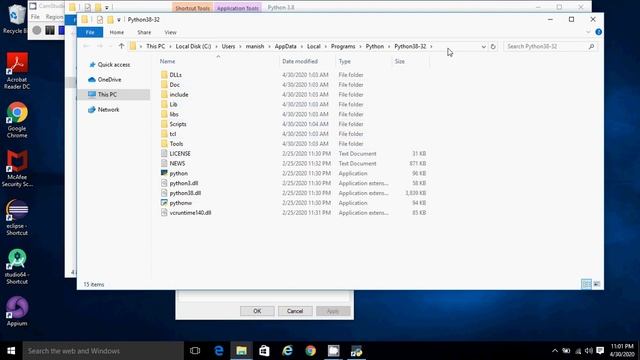This screenshot has height=360, width=640.
Task: Select Shortcut Tools tab in back window
Action: [192, 8]
